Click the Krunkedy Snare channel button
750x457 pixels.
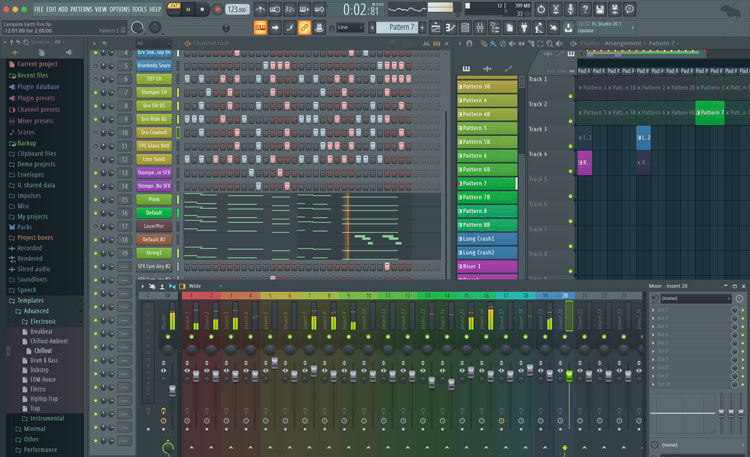(154, 66)
